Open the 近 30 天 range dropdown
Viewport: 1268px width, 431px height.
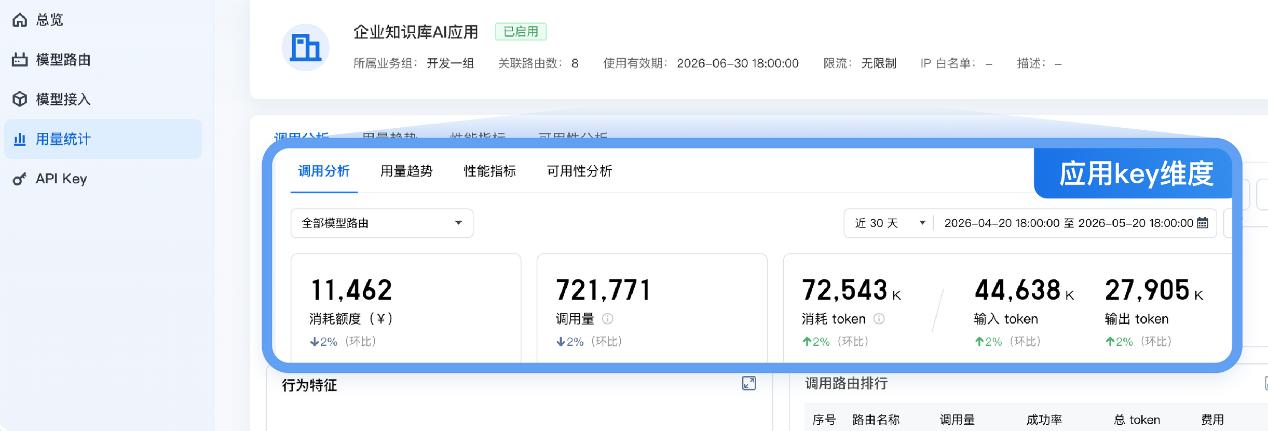pos(888,223)
